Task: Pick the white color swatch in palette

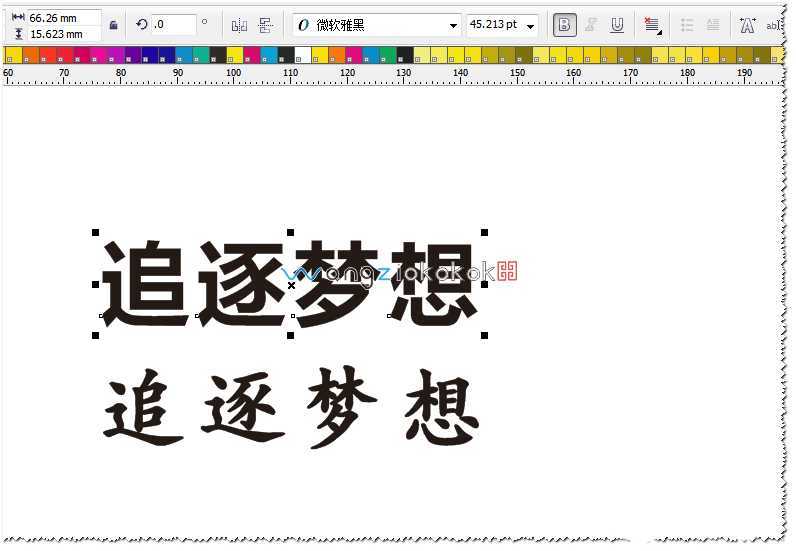Action: pos(303,55)
